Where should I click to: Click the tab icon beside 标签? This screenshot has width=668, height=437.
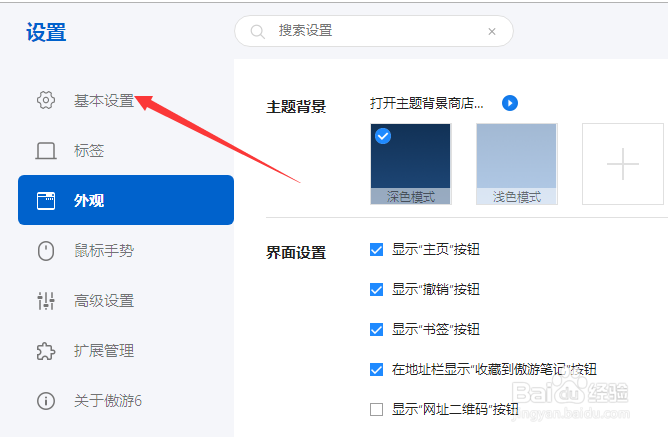click(45, 151)
